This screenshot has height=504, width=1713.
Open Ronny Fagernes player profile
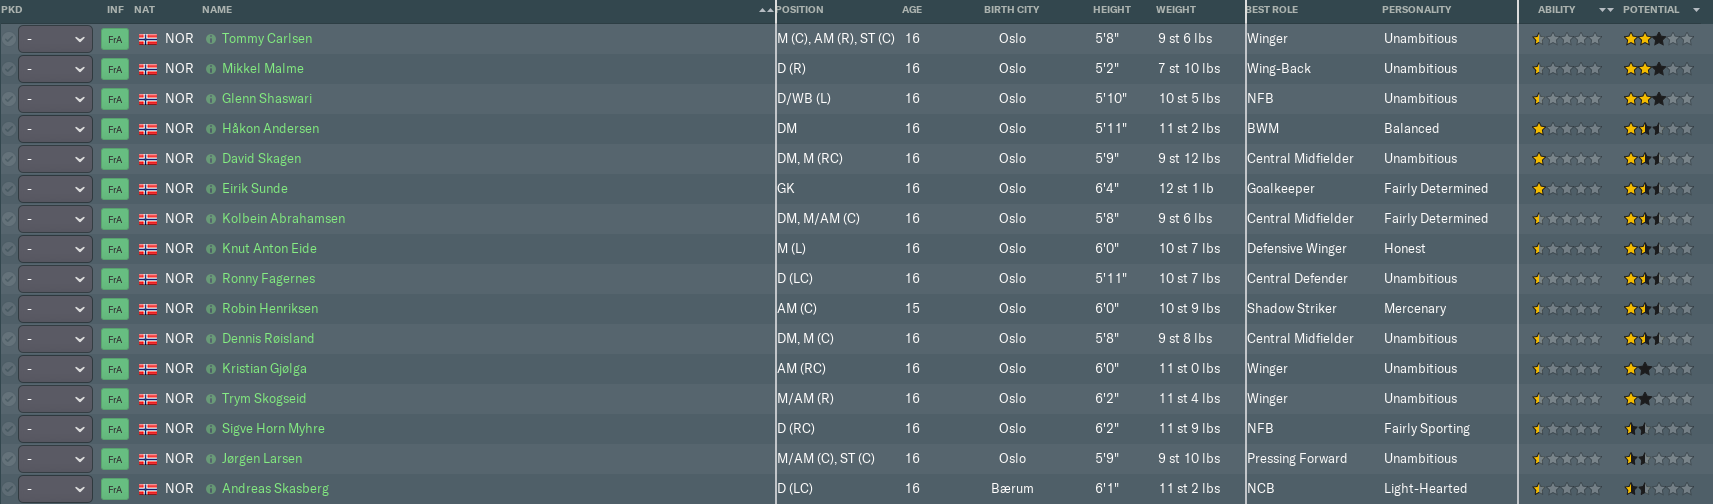point(268,279)
